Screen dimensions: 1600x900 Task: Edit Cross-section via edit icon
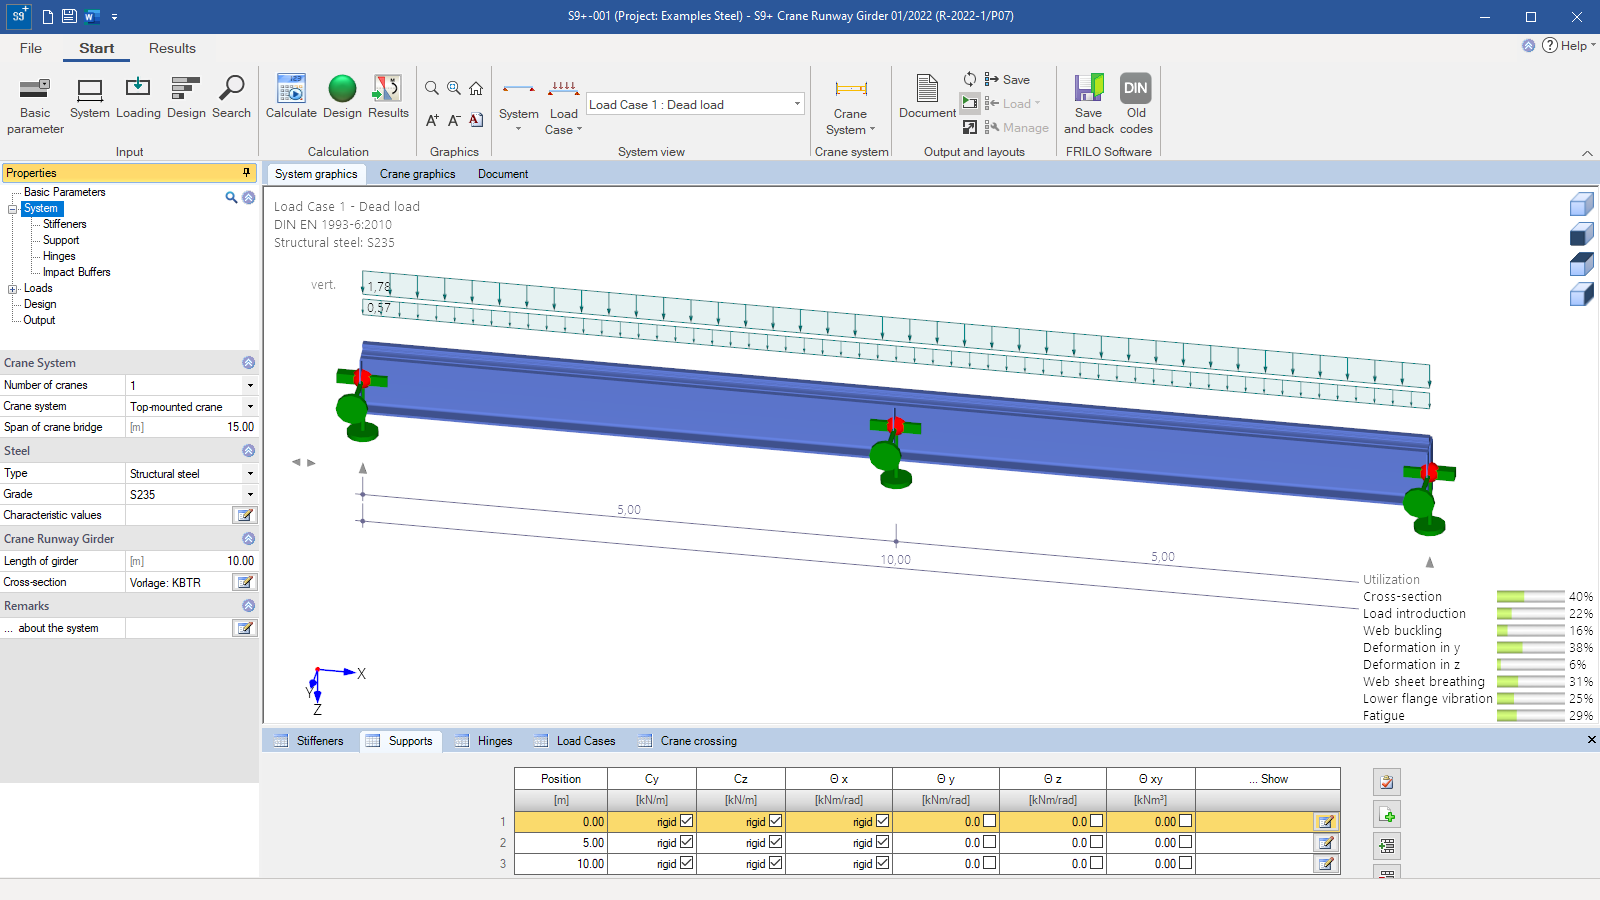click(x=244, y=582)
